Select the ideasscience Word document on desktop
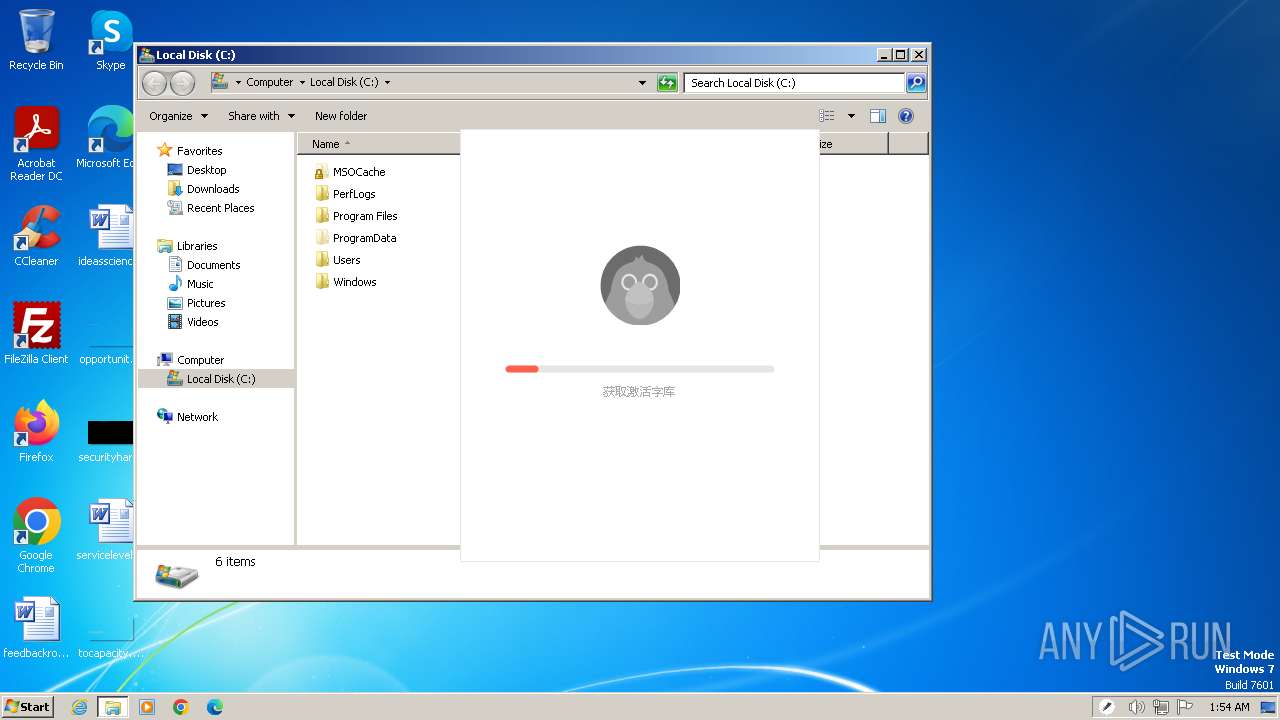The image size is (1280, 720). (x=108, y=236)
